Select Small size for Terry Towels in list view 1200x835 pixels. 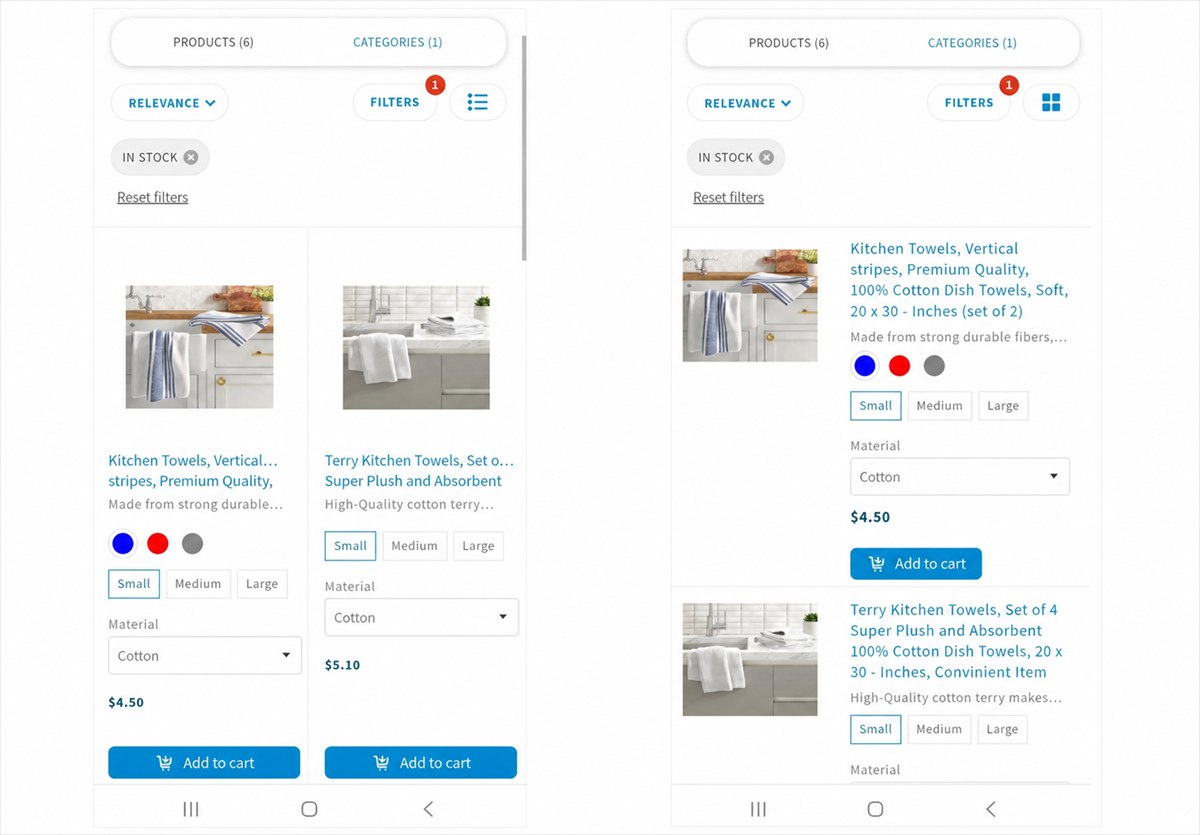point(876,729)
